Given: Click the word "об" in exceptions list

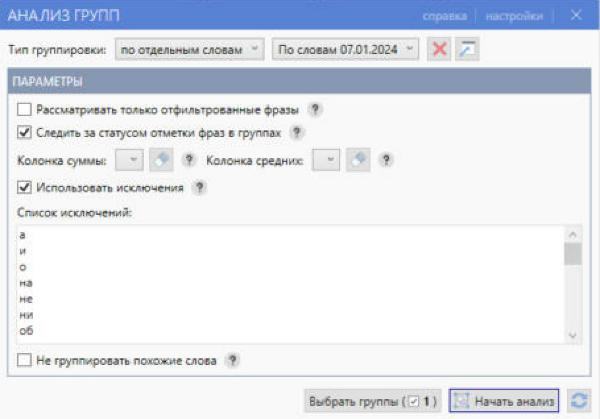Looking at the screenshot, I should pos(26,331).
